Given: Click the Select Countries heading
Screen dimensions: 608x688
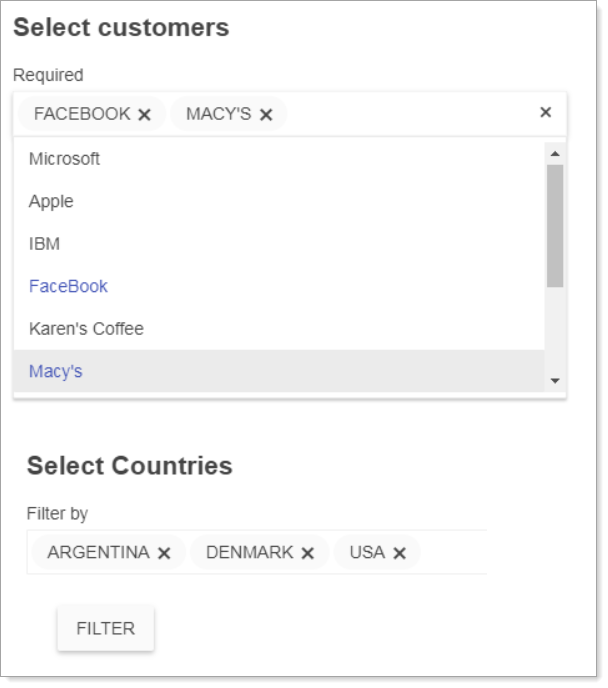Looking at the screenshot, I should [129, 466].
